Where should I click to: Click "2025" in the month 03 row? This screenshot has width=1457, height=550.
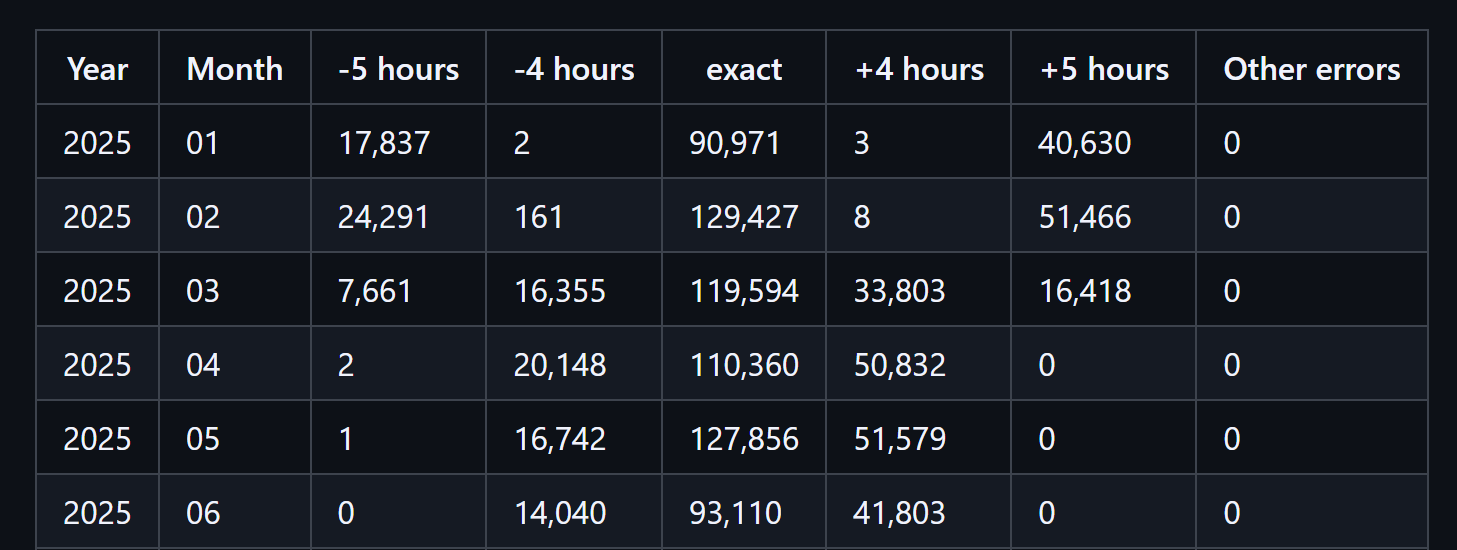point(97,291)
